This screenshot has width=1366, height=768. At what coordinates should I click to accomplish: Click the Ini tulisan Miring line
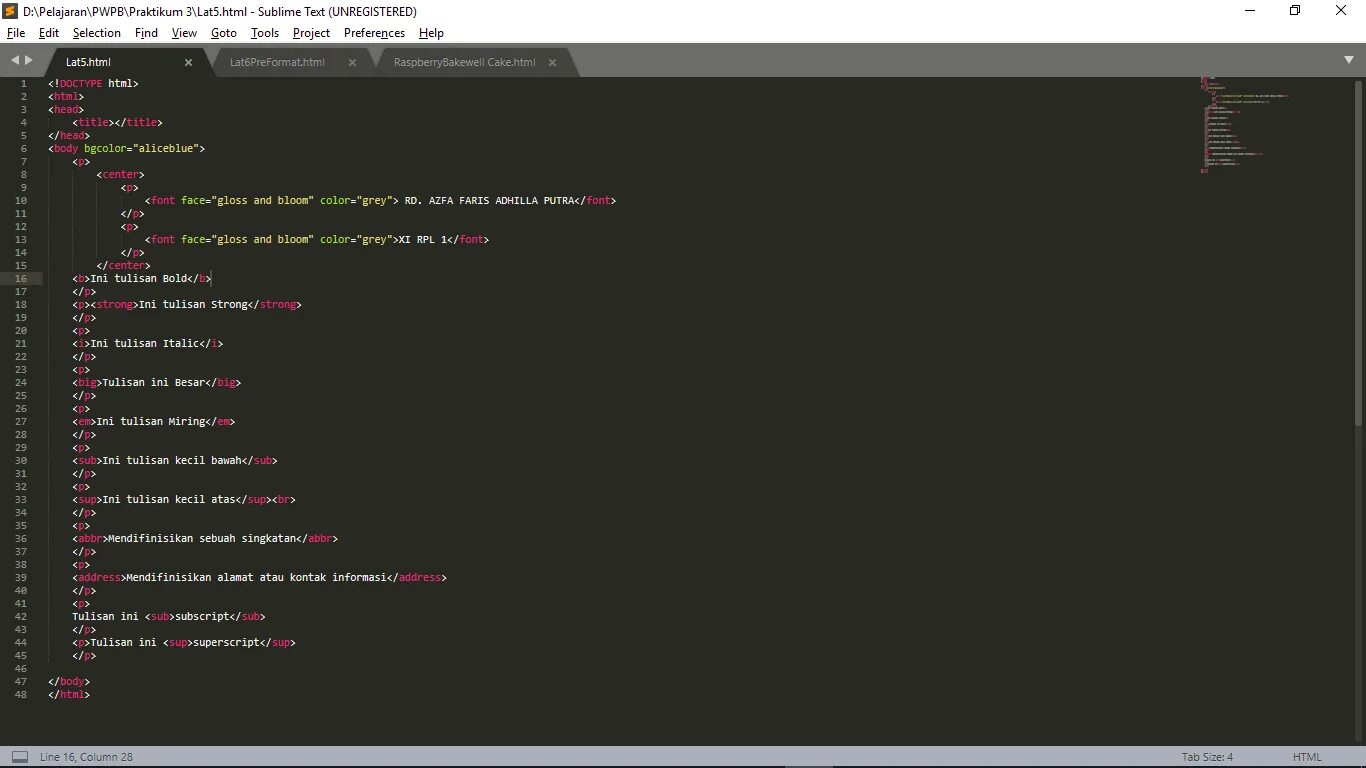(x=154, y=421)
